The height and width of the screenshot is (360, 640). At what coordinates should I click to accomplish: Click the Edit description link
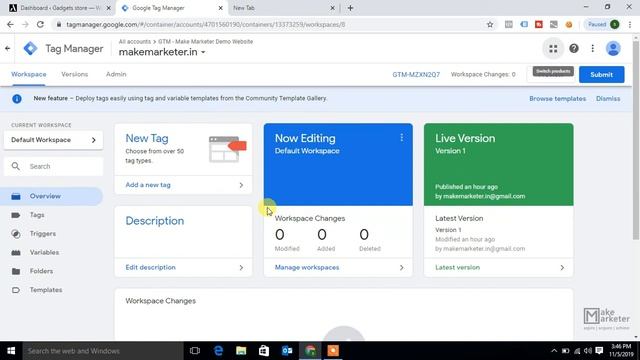point(150,267)
